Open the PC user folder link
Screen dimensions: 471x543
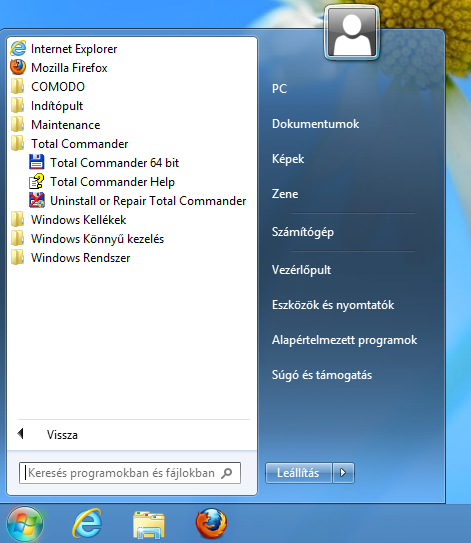coord(279,89)
